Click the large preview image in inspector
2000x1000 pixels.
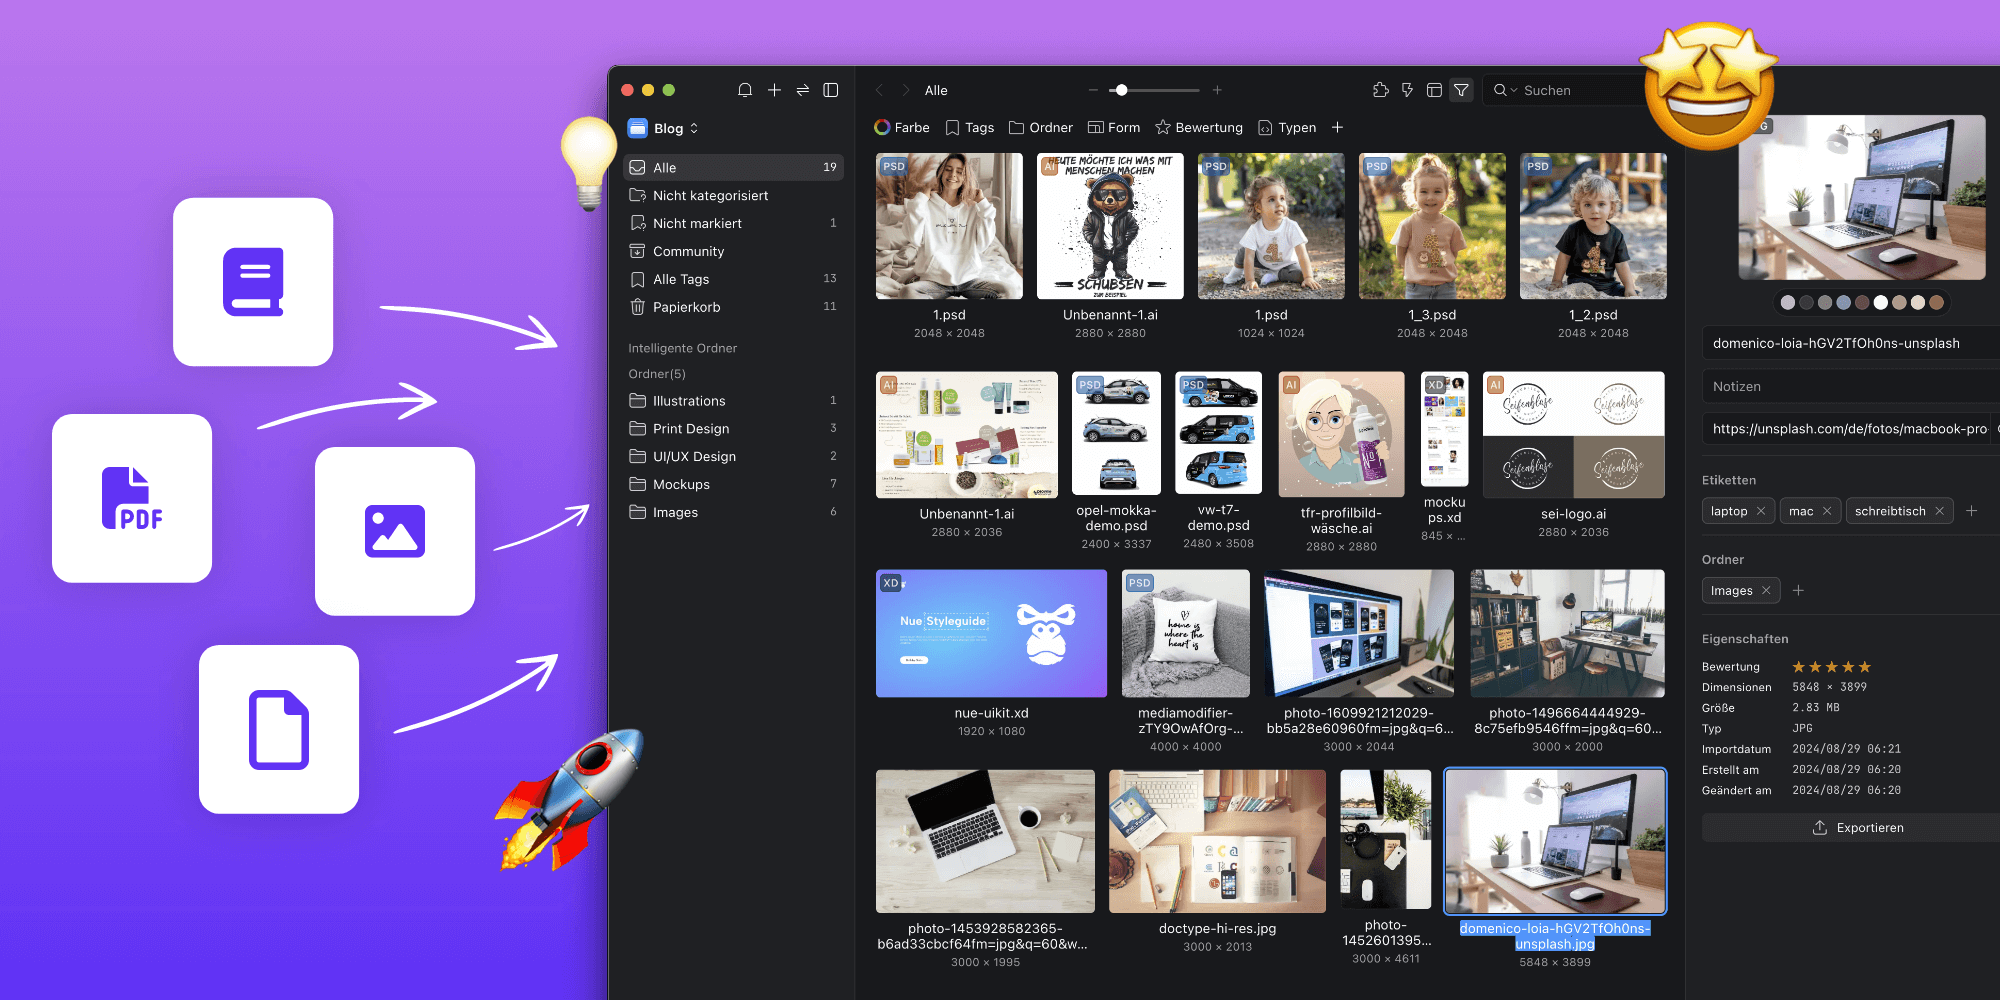point(1862,197)
